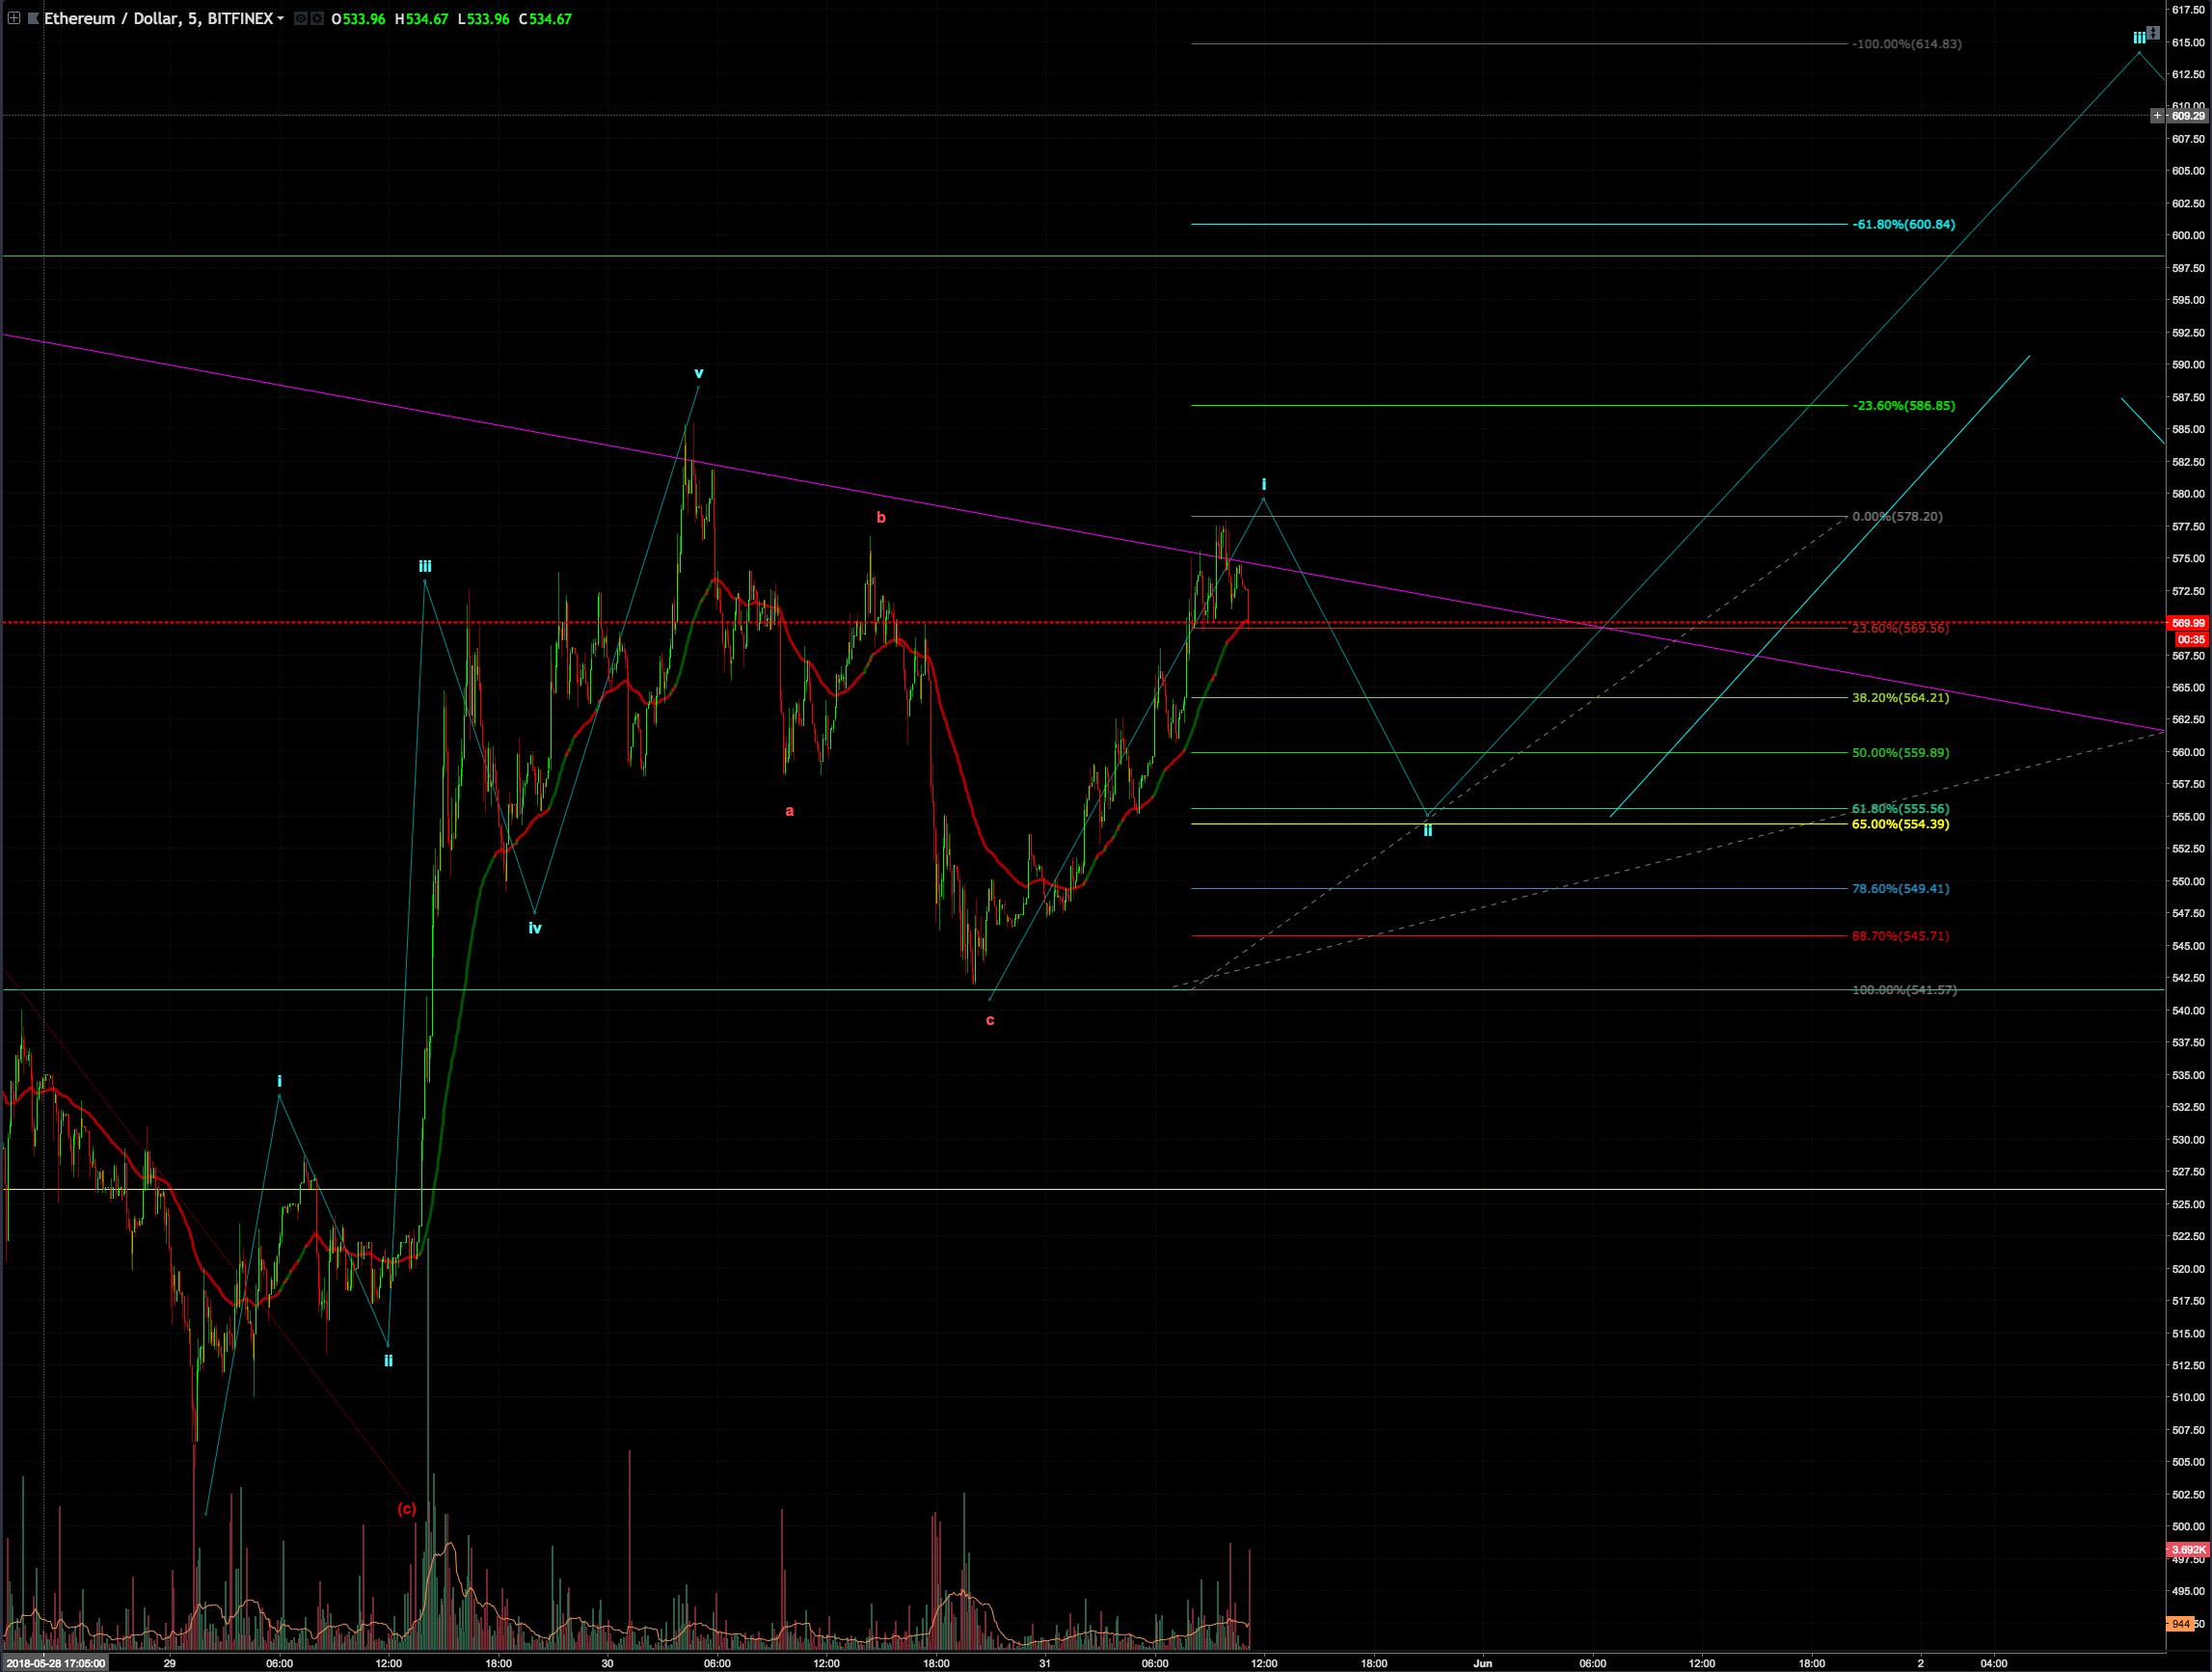The width and height of the screenshot is (2212, 1672).
Task: Click the collapse pane arrows icon top-right
Action: click(2153, 32)
